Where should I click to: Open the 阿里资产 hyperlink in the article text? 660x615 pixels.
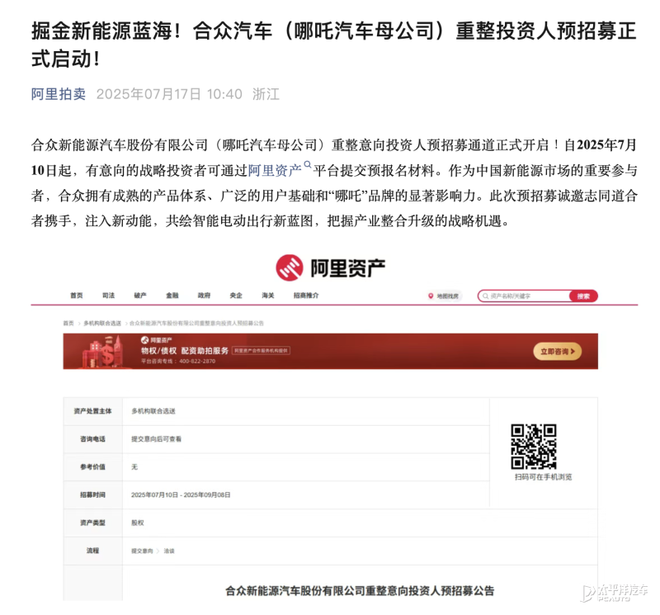(x=274, y=170)
